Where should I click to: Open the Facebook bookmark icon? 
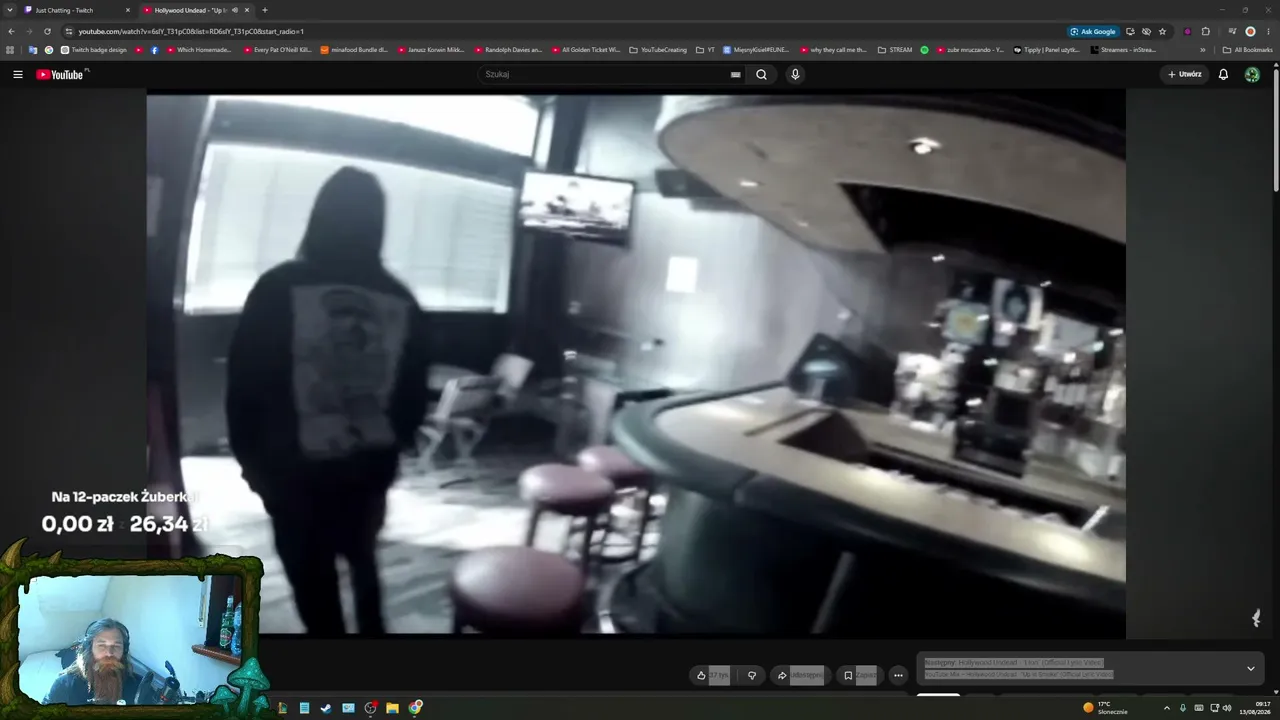tap(154, 50)
